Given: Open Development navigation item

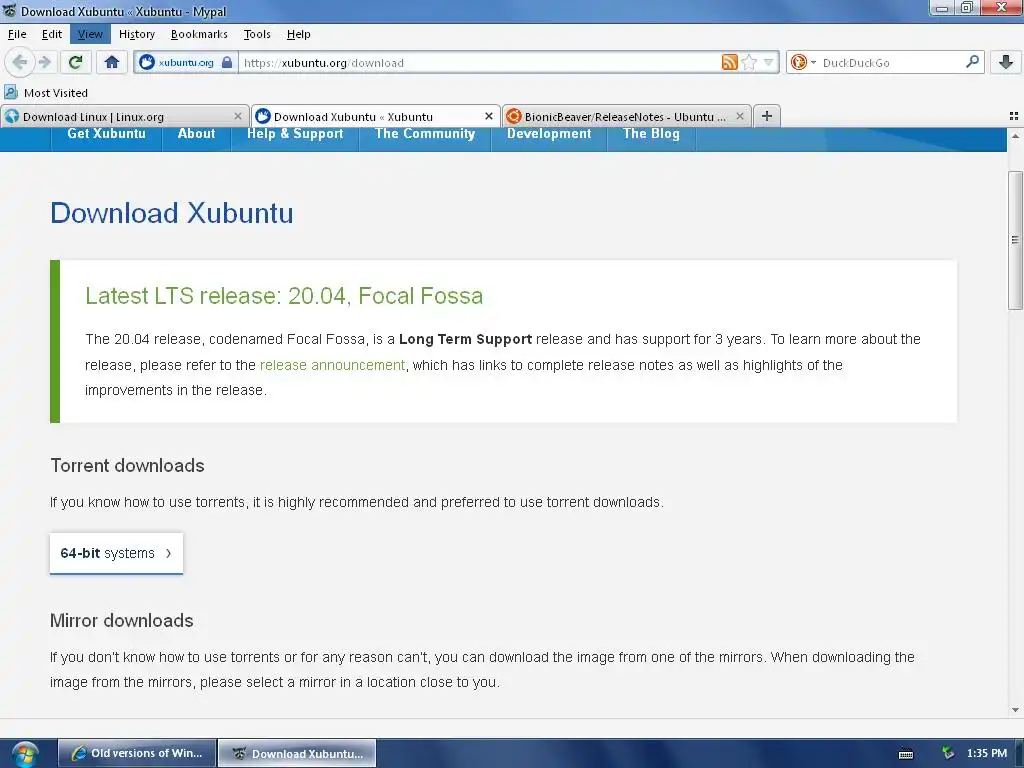Looking at the screenshot, I should coord(549,135).
